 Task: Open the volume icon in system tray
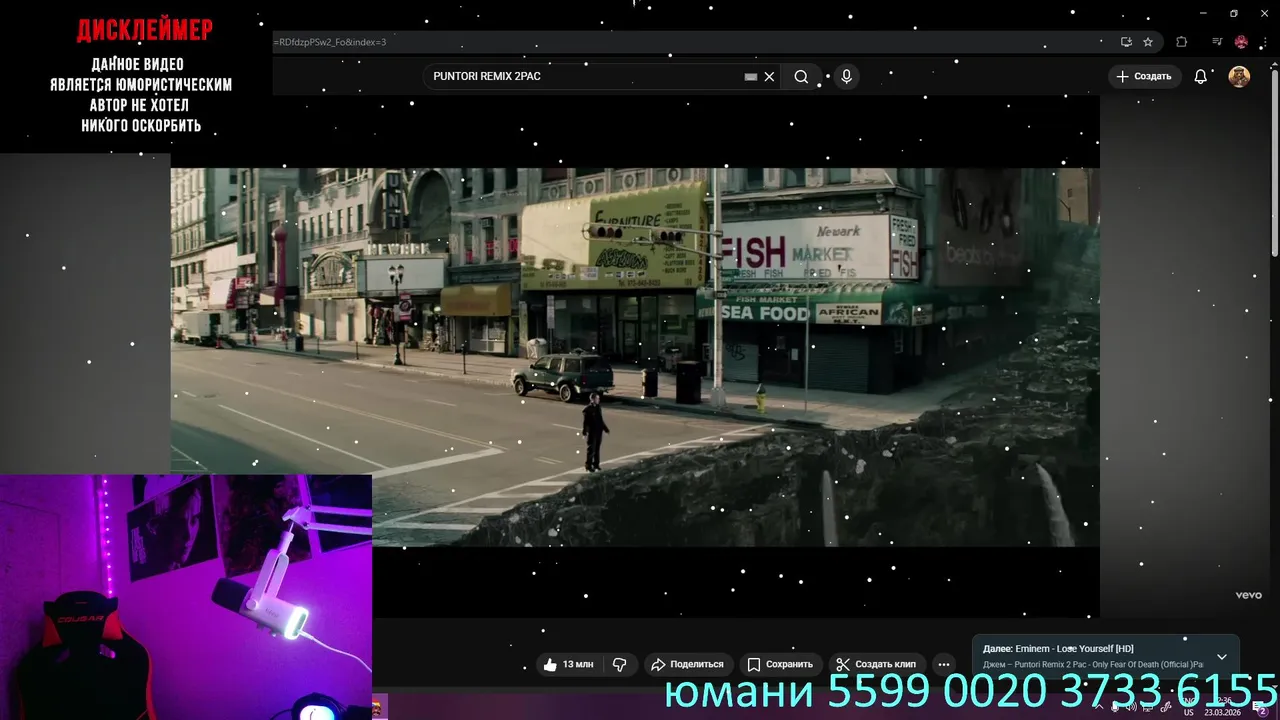pyautogui.click(x=1131, y=708)
